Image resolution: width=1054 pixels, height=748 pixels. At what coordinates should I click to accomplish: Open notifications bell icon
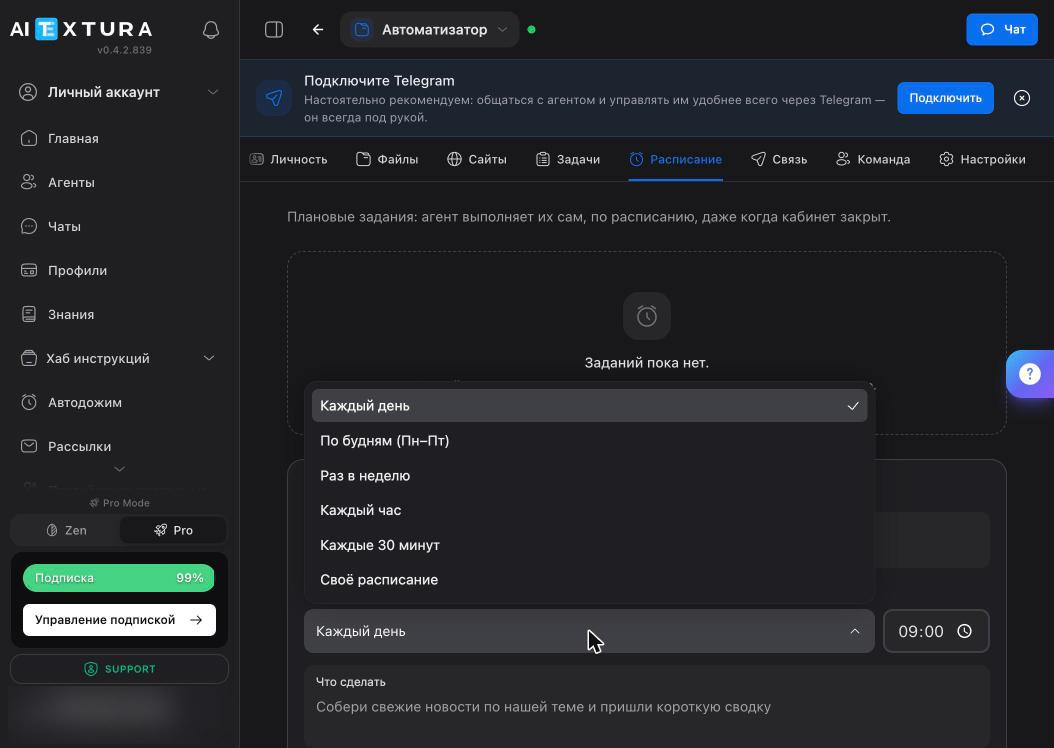pos(210,30)
